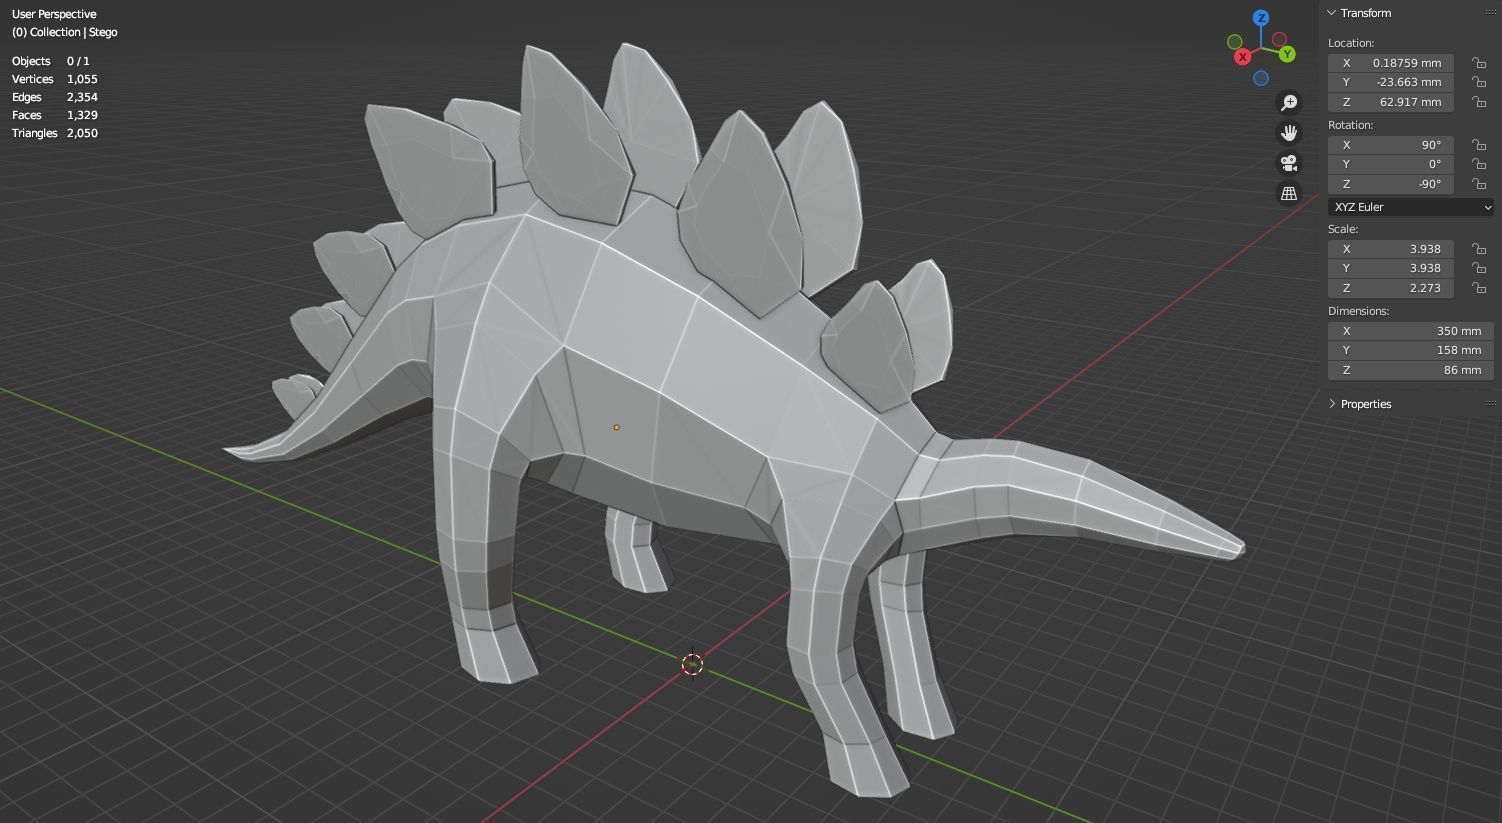Open the XYZ Euler rotation mode dropdown
Image resolution: width=1502 pixels, height=823 pixels.
(x=1411, y=207)
